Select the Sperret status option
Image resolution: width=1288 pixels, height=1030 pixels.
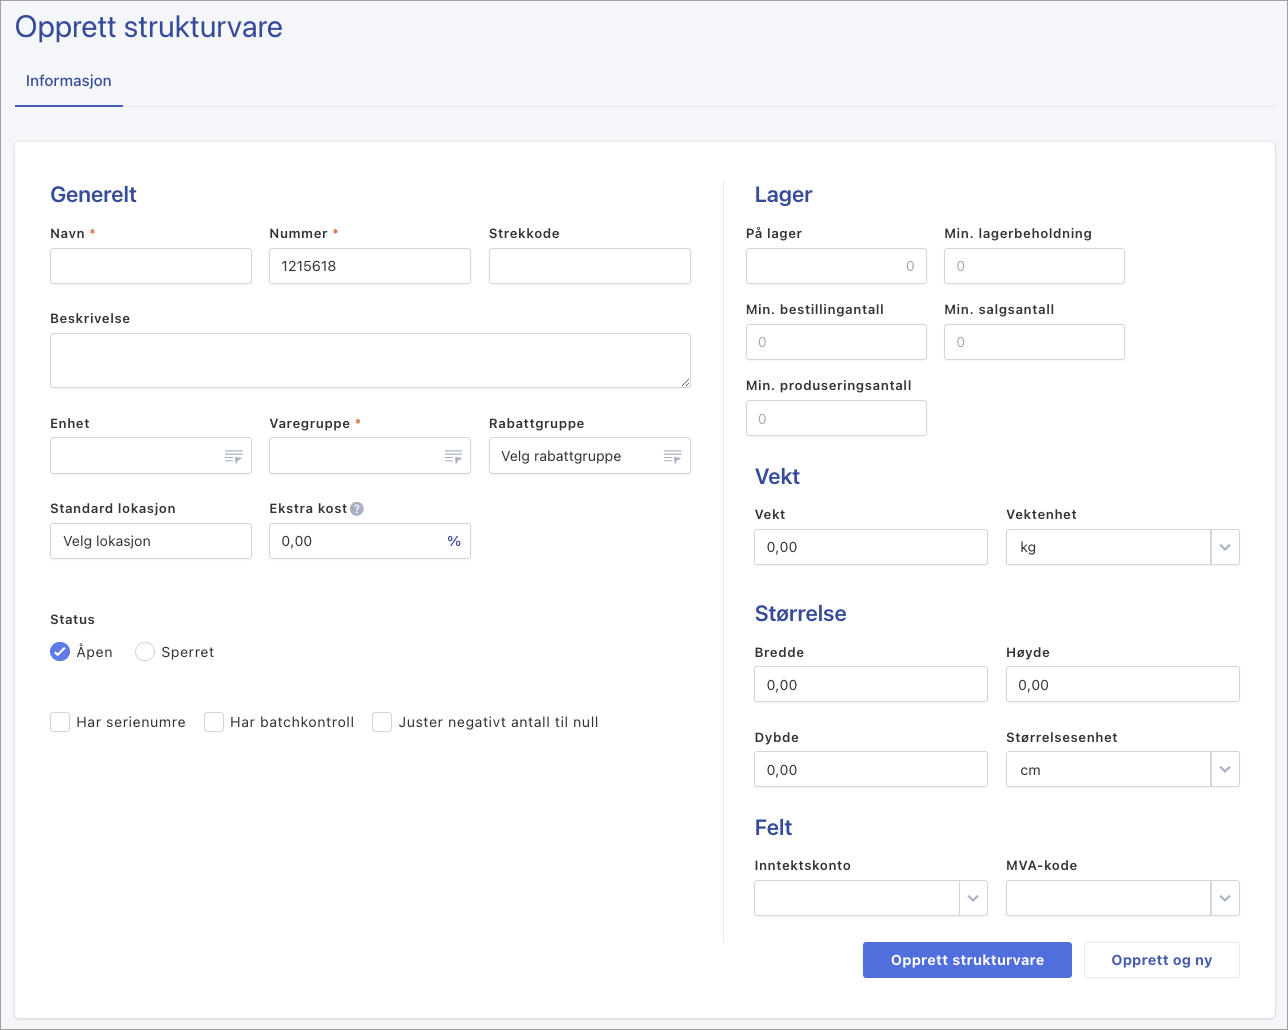pyautogui.click(x=145, y=652)
